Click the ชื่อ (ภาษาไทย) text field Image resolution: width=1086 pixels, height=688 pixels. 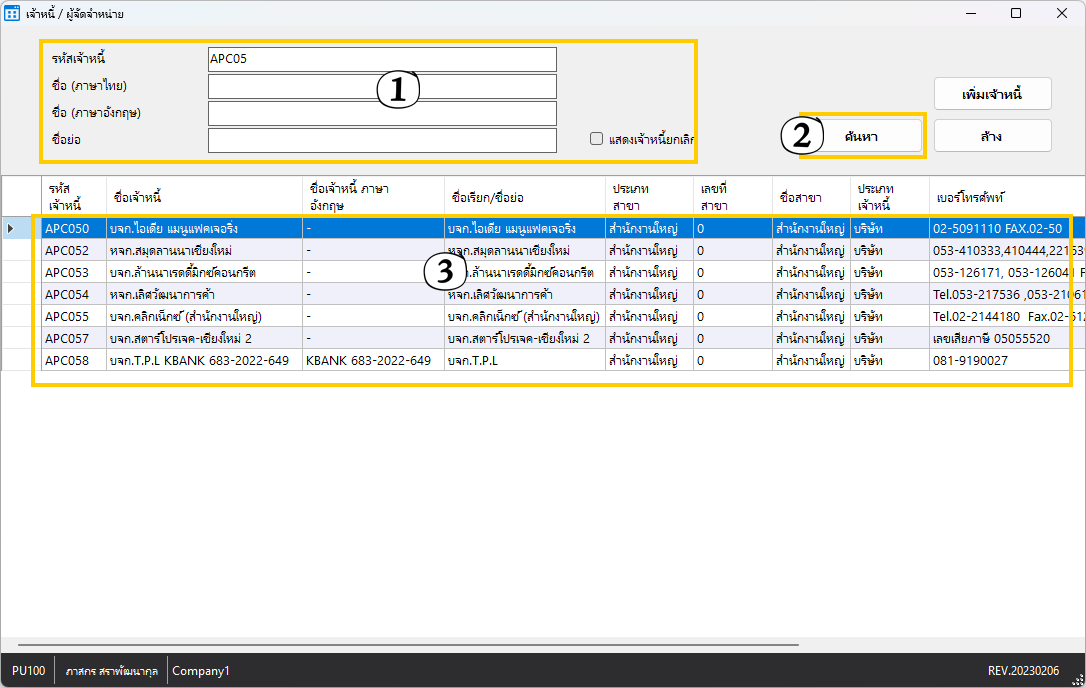(x=382, y=86)
